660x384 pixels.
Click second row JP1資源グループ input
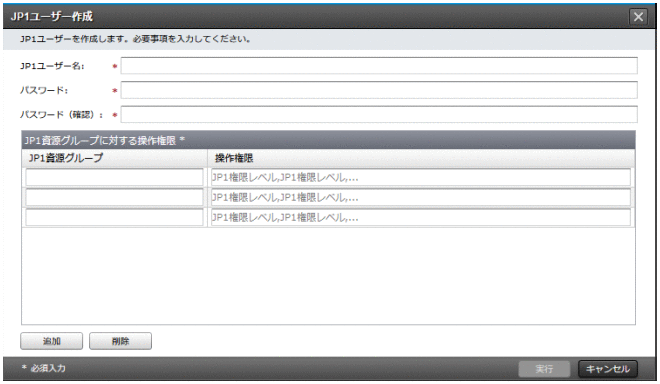(x=114, y=197)
